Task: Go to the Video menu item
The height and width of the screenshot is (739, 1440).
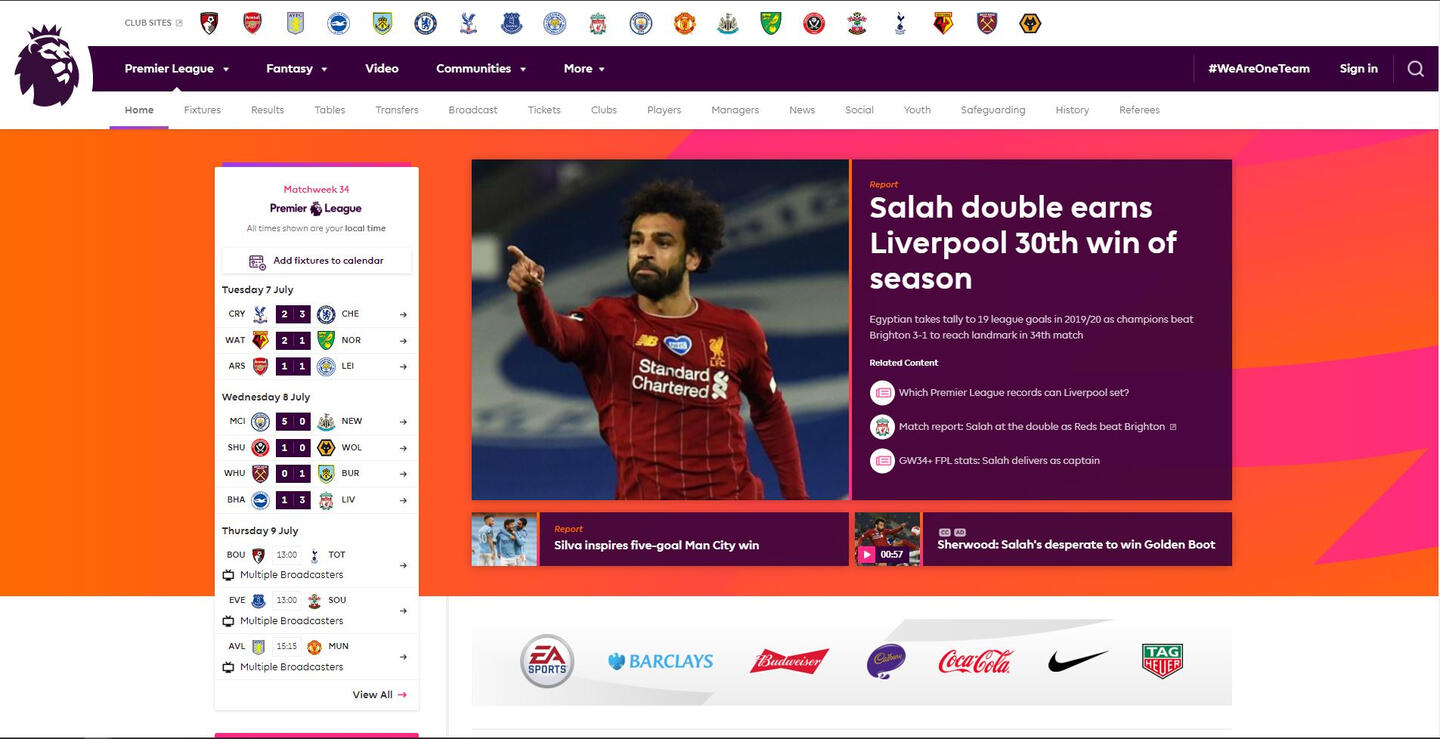Action: 382,69
